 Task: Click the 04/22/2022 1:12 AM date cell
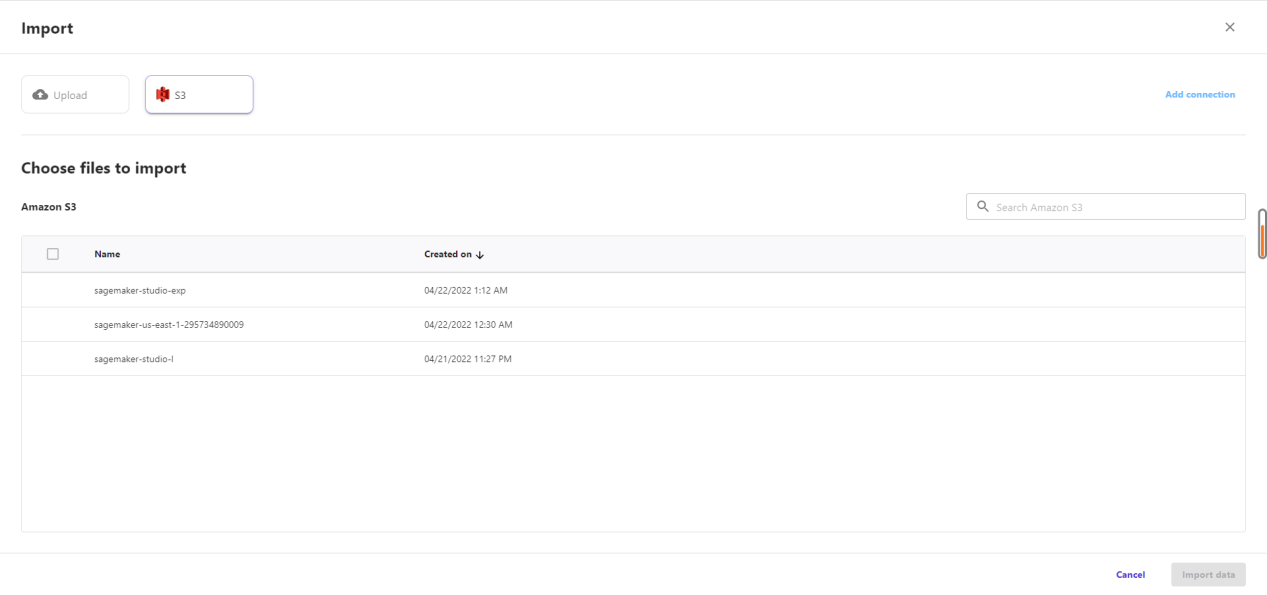tap(466, 290)
